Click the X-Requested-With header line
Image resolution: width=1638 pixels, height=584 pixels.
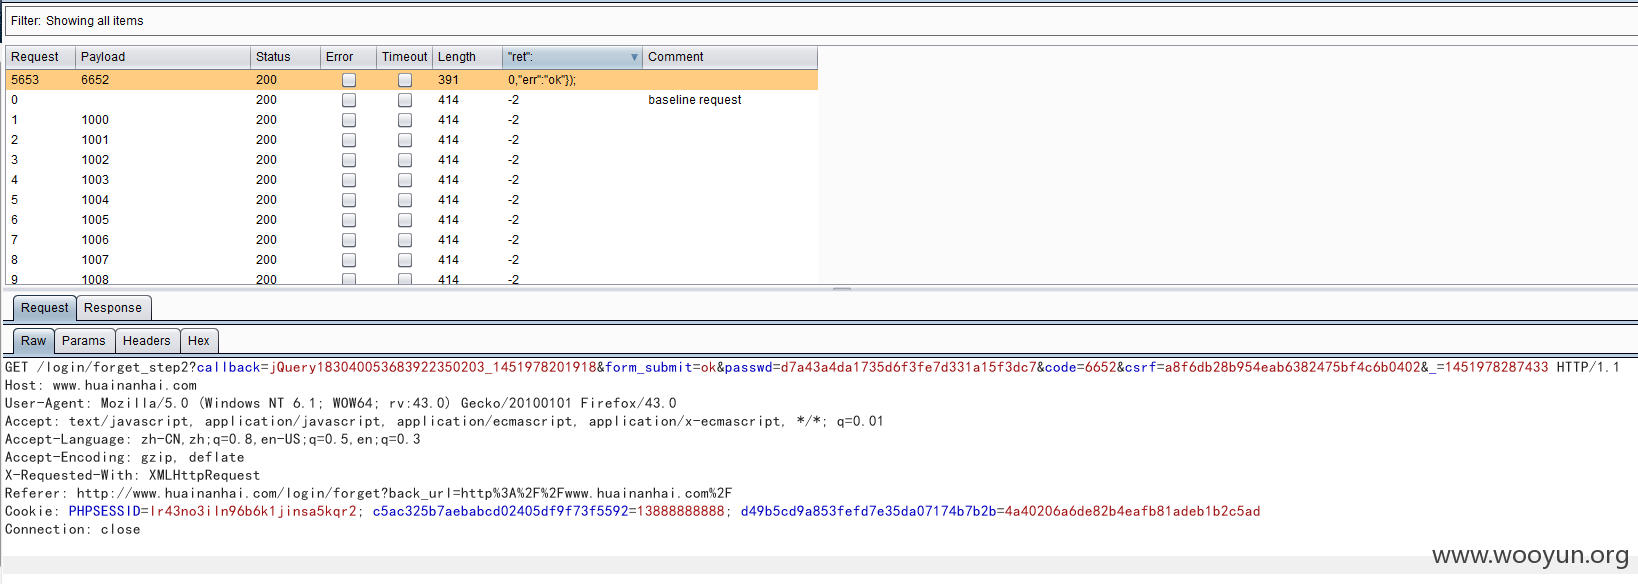(132, 475)
